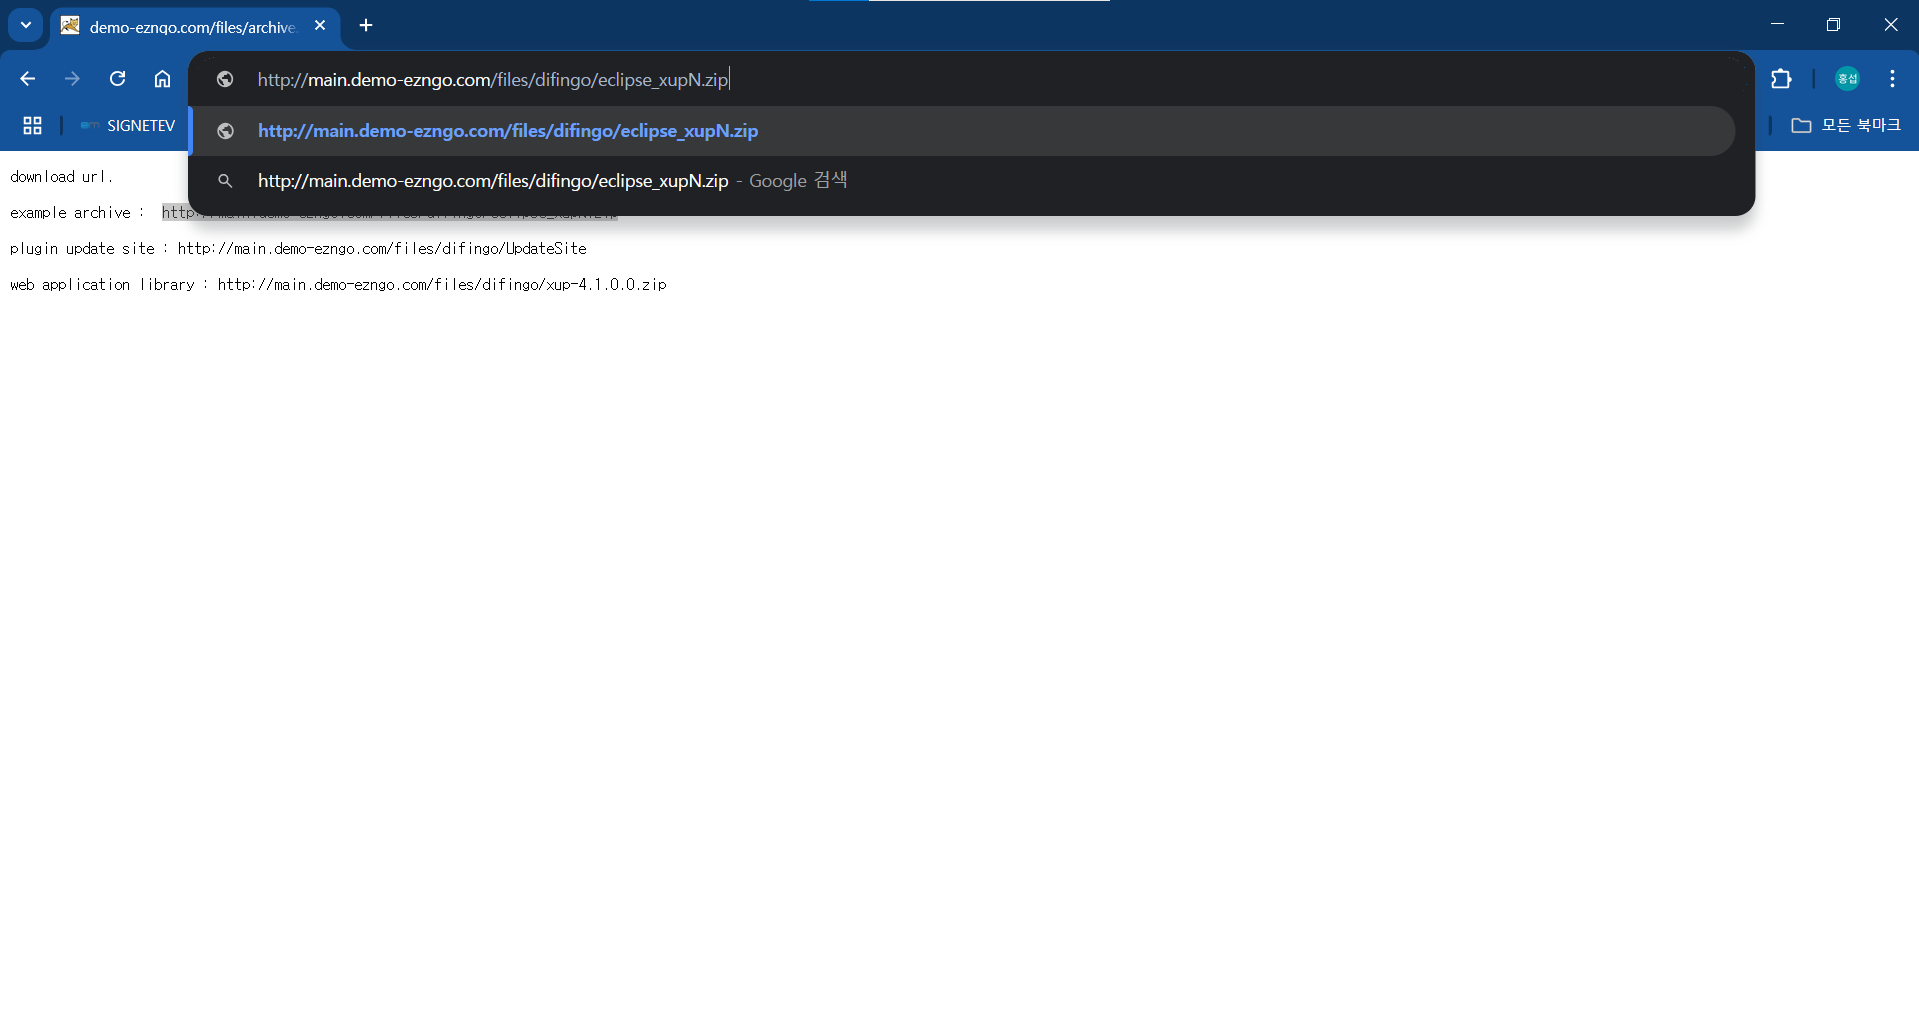Select the Google search suggestion
This screenshot has height=1029, width=1919.
(552, 181)
